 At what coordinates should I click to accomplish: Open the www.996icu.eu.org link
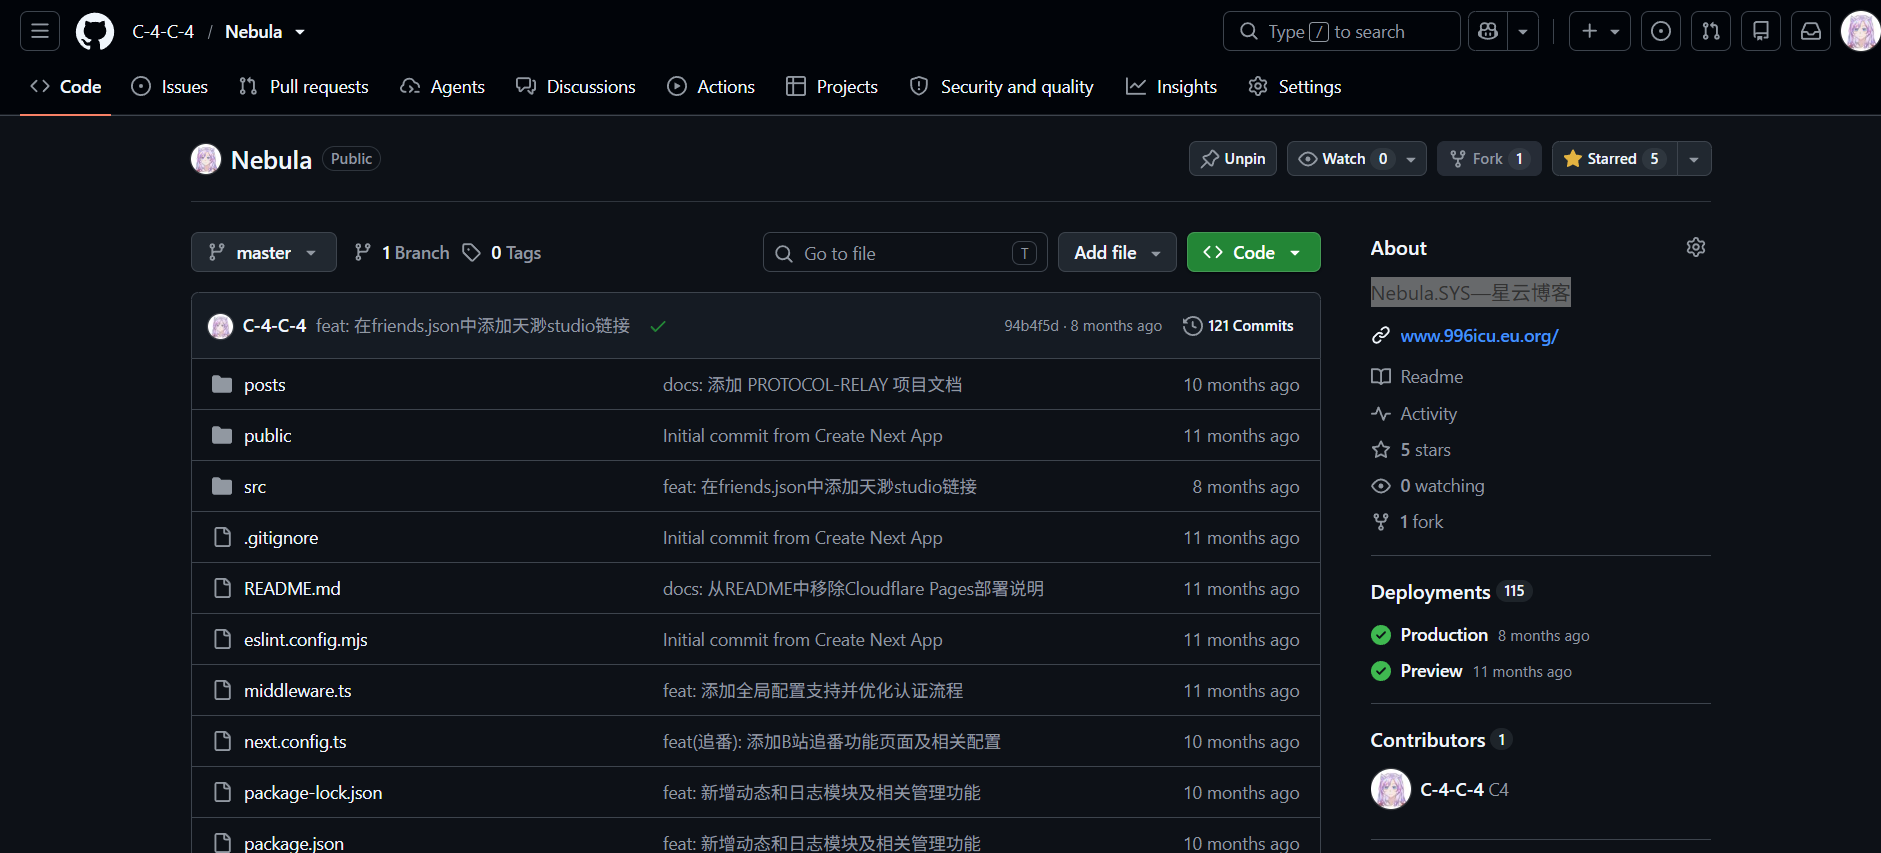(x=1479, y=336)
